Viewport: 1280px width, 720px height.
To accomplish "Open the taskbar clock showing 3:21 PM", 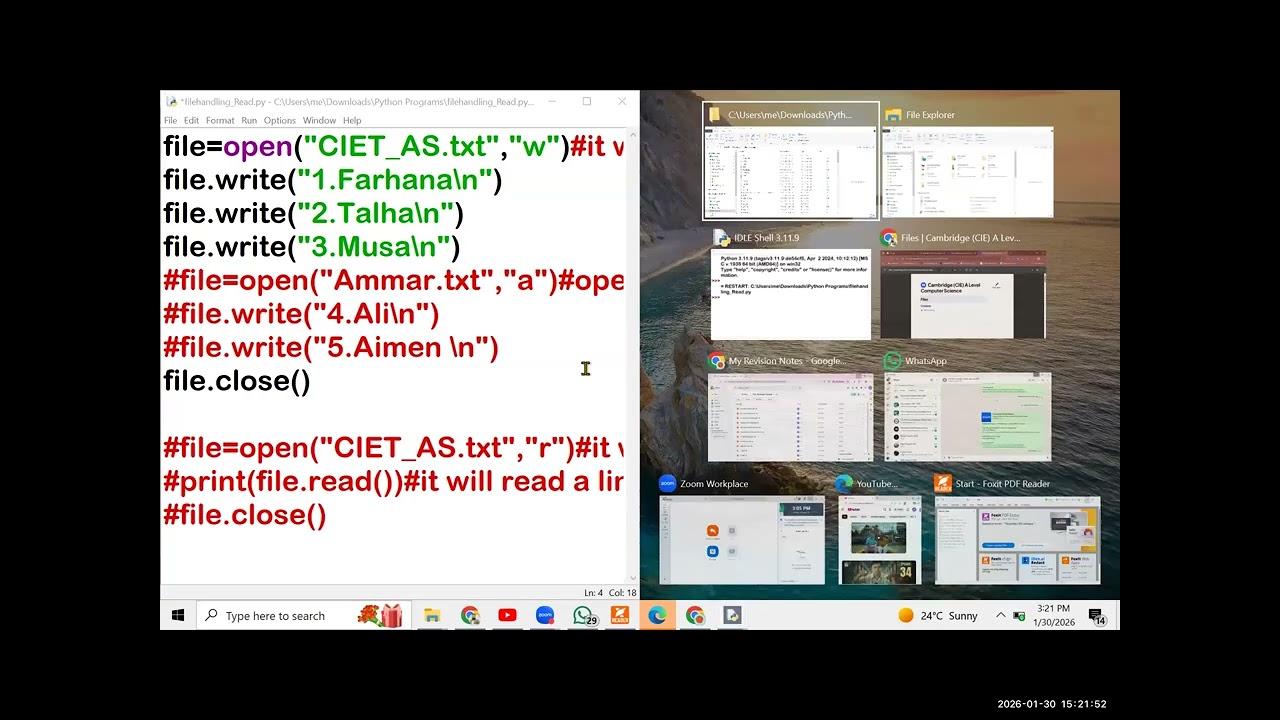I will pos(1053,615).
